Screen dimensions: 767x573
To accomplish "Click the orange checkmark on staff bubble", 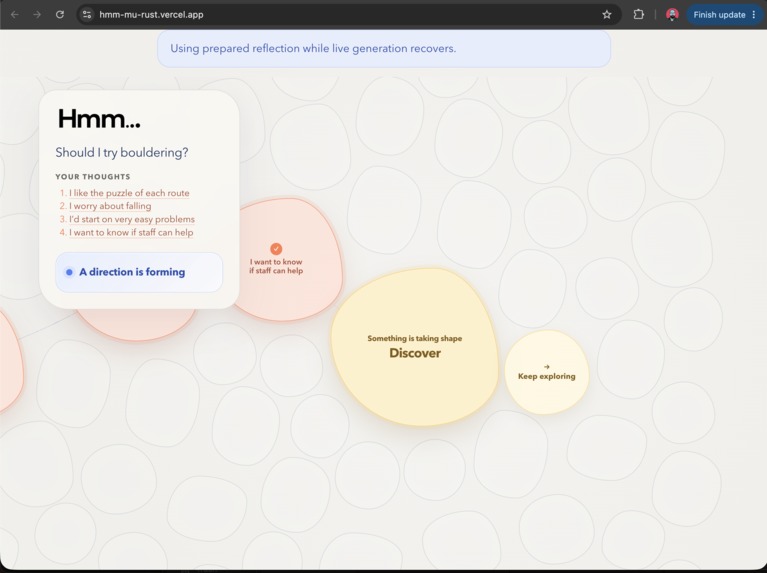I will [x=276, y=249].
